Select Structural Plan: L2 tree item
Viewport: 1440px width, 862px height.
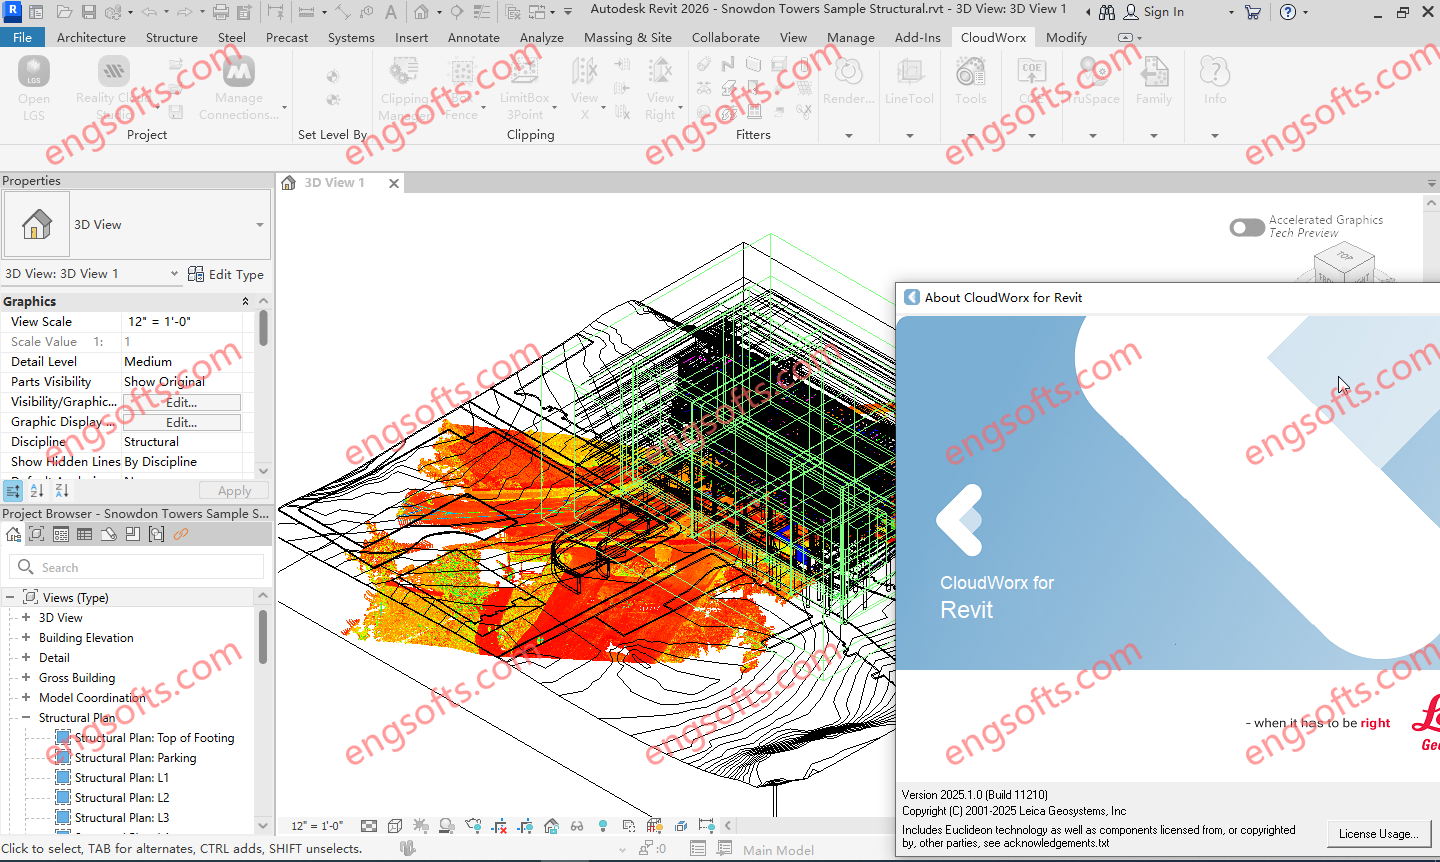pyautogui.click(x=122, y=798)
